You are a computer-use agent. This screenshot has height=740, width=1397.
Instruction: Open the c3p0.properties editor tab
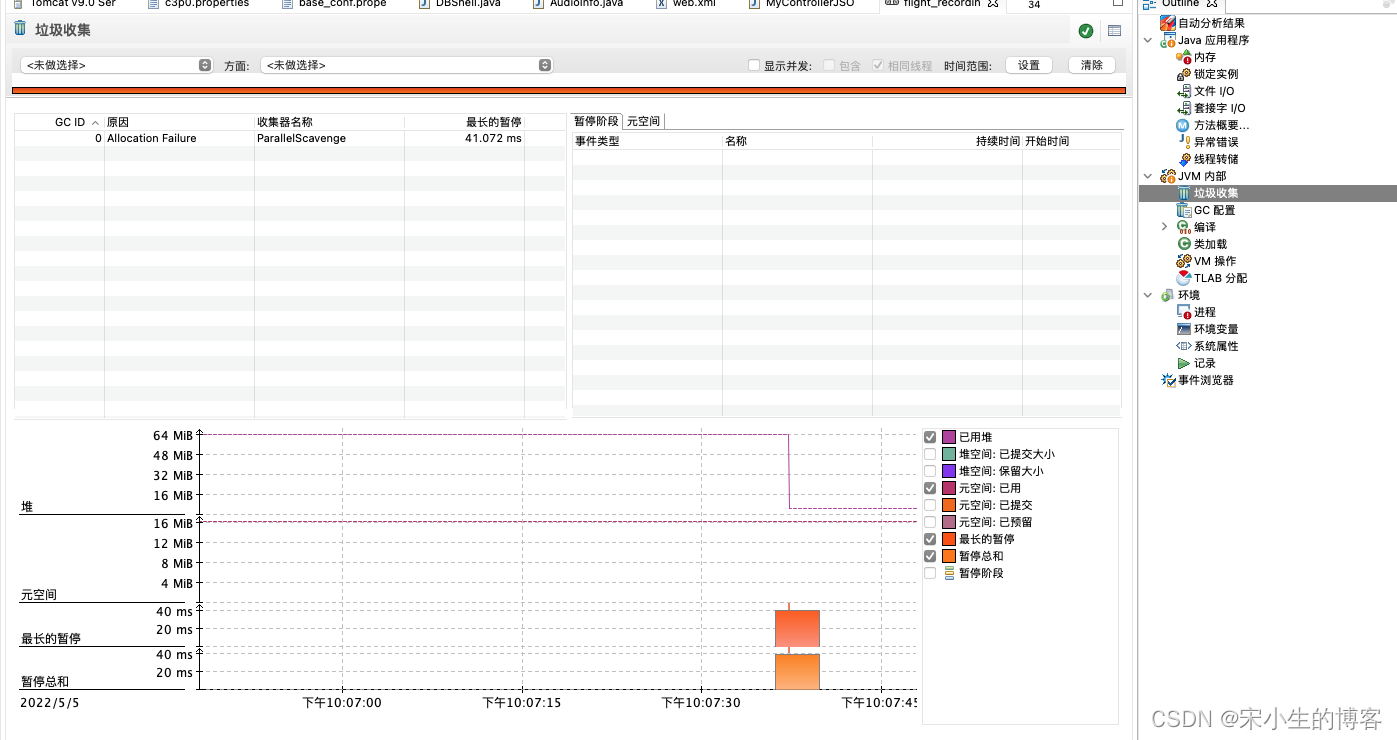coord(197,4)
